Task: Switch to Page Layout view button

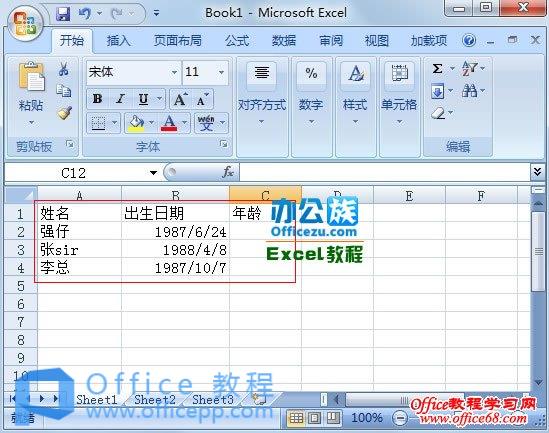Action: coord(314,418)
